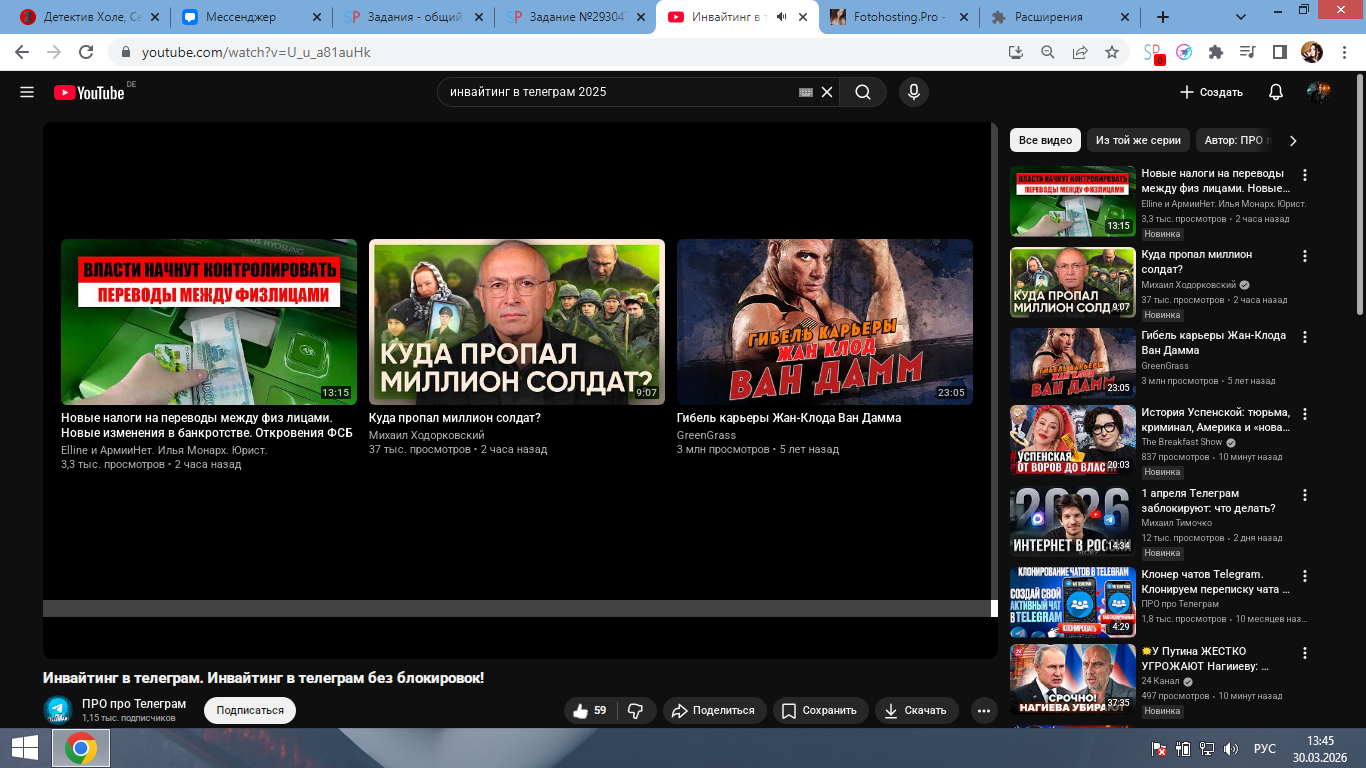
Task: Mute the tab via its speaker icon
Action: [x=782, y=17]
